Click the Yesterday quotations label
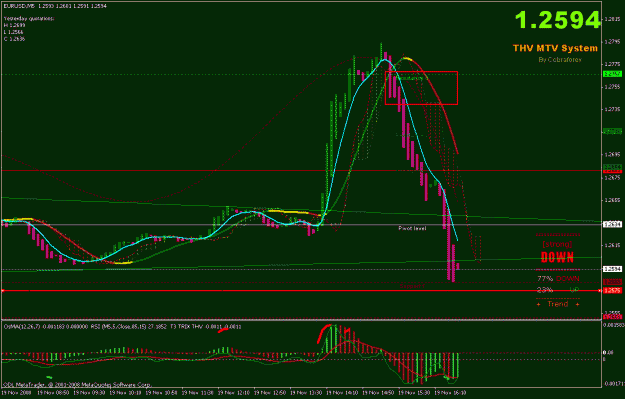The image size is (625, 399). (x=29, y=18)
